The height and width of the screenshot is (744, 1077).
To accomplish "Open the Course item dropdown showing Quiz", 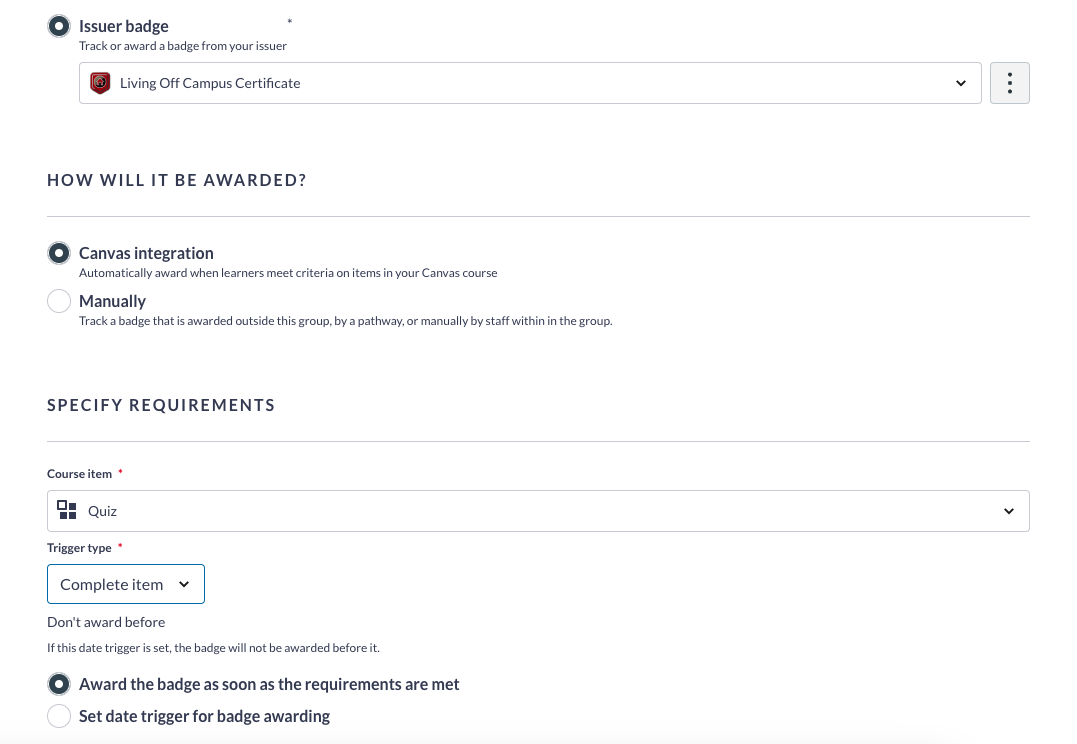I will [537, 510].
